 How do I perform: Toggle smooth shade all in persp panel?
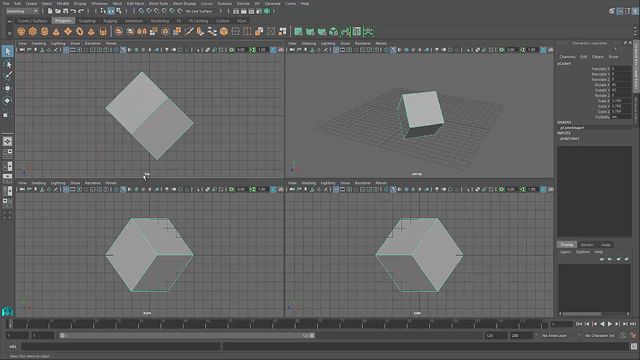pos(393,50)
